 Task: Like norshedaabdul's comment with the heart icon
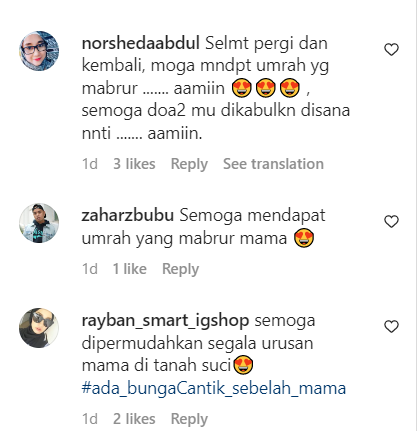tap(391, 50)
